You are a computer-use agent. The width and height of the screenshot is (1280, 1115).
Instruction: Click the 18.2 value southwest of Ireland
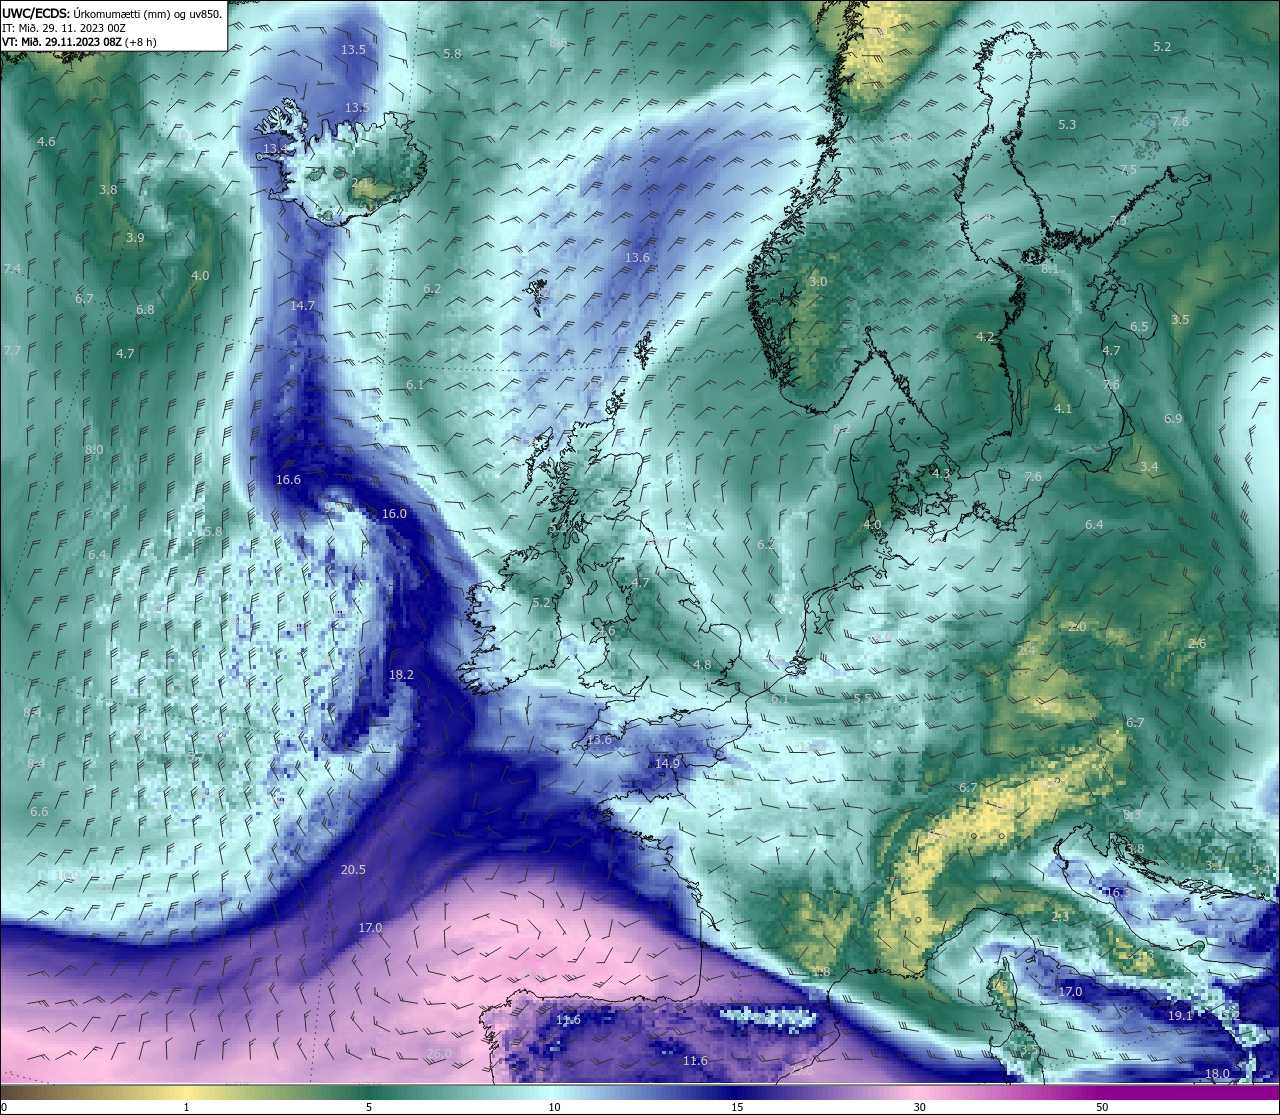(401, 675)
